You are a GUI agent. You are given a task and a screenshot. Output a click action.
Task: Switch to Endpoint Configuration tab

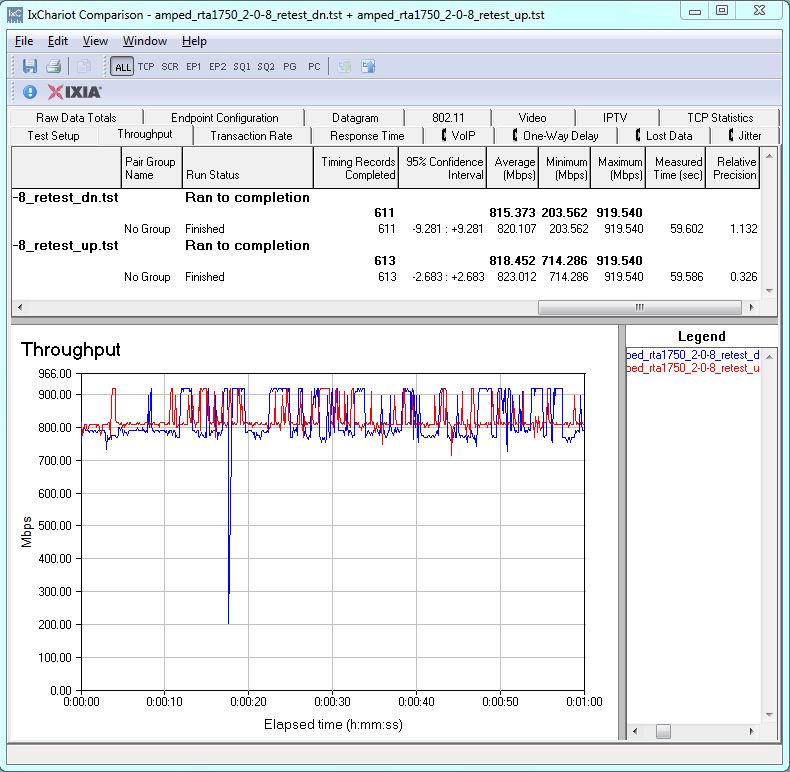225,117
